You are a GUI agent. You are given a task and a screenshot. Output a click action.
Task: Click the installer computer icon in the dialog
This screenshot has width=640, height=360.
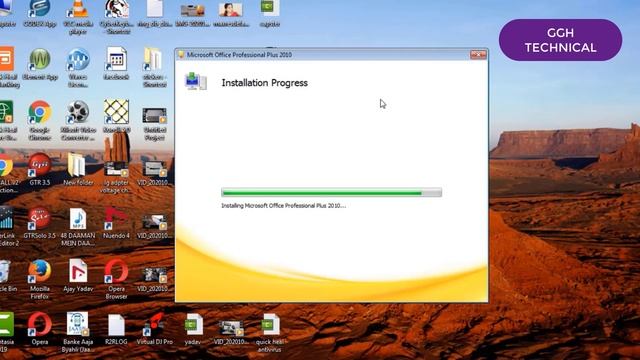click(196, 81)
